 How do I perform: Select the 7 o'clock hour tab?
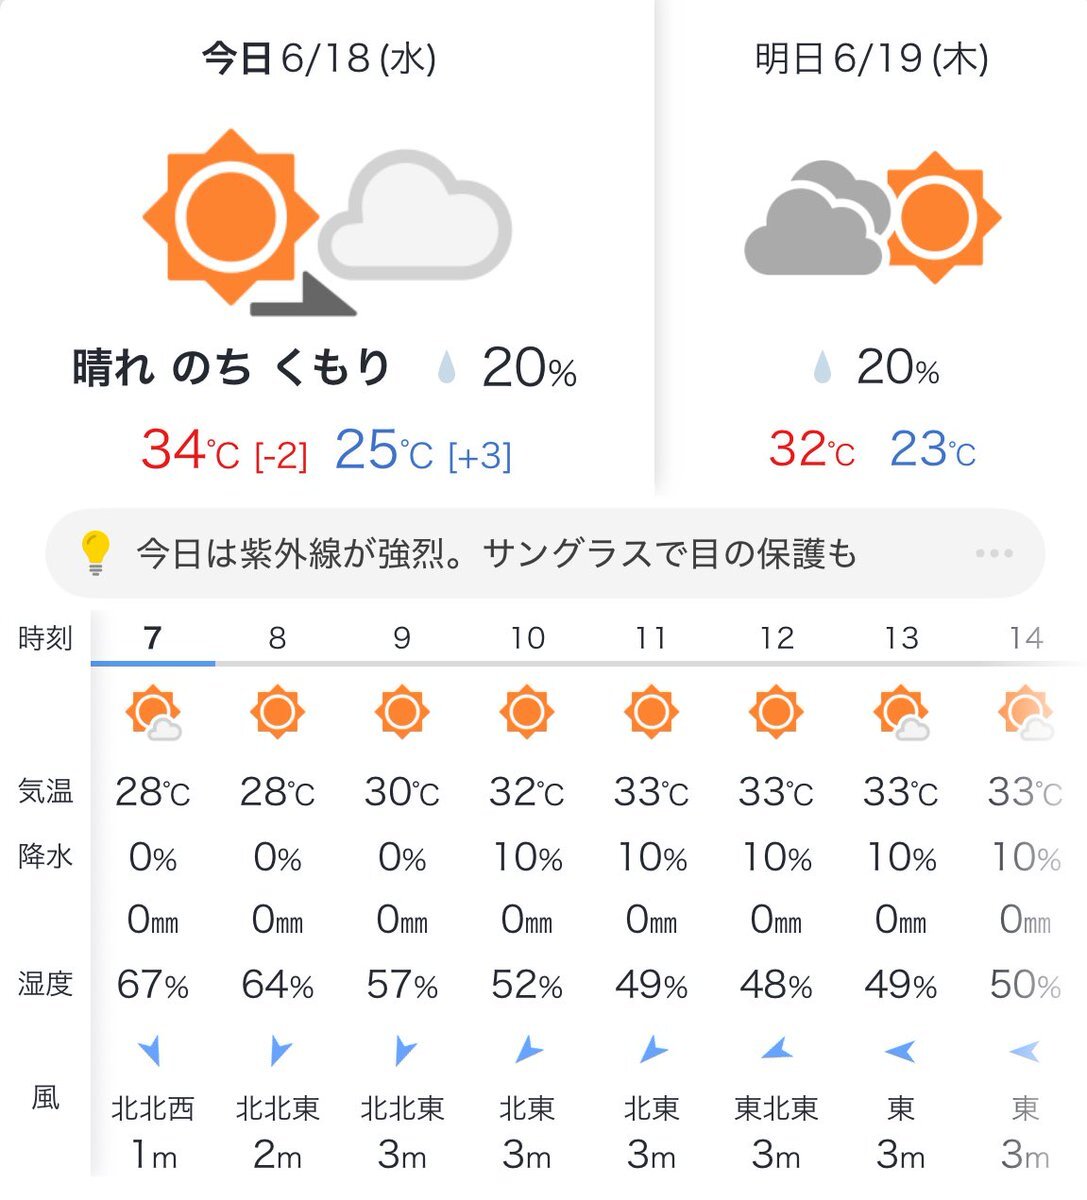(152, 638)
